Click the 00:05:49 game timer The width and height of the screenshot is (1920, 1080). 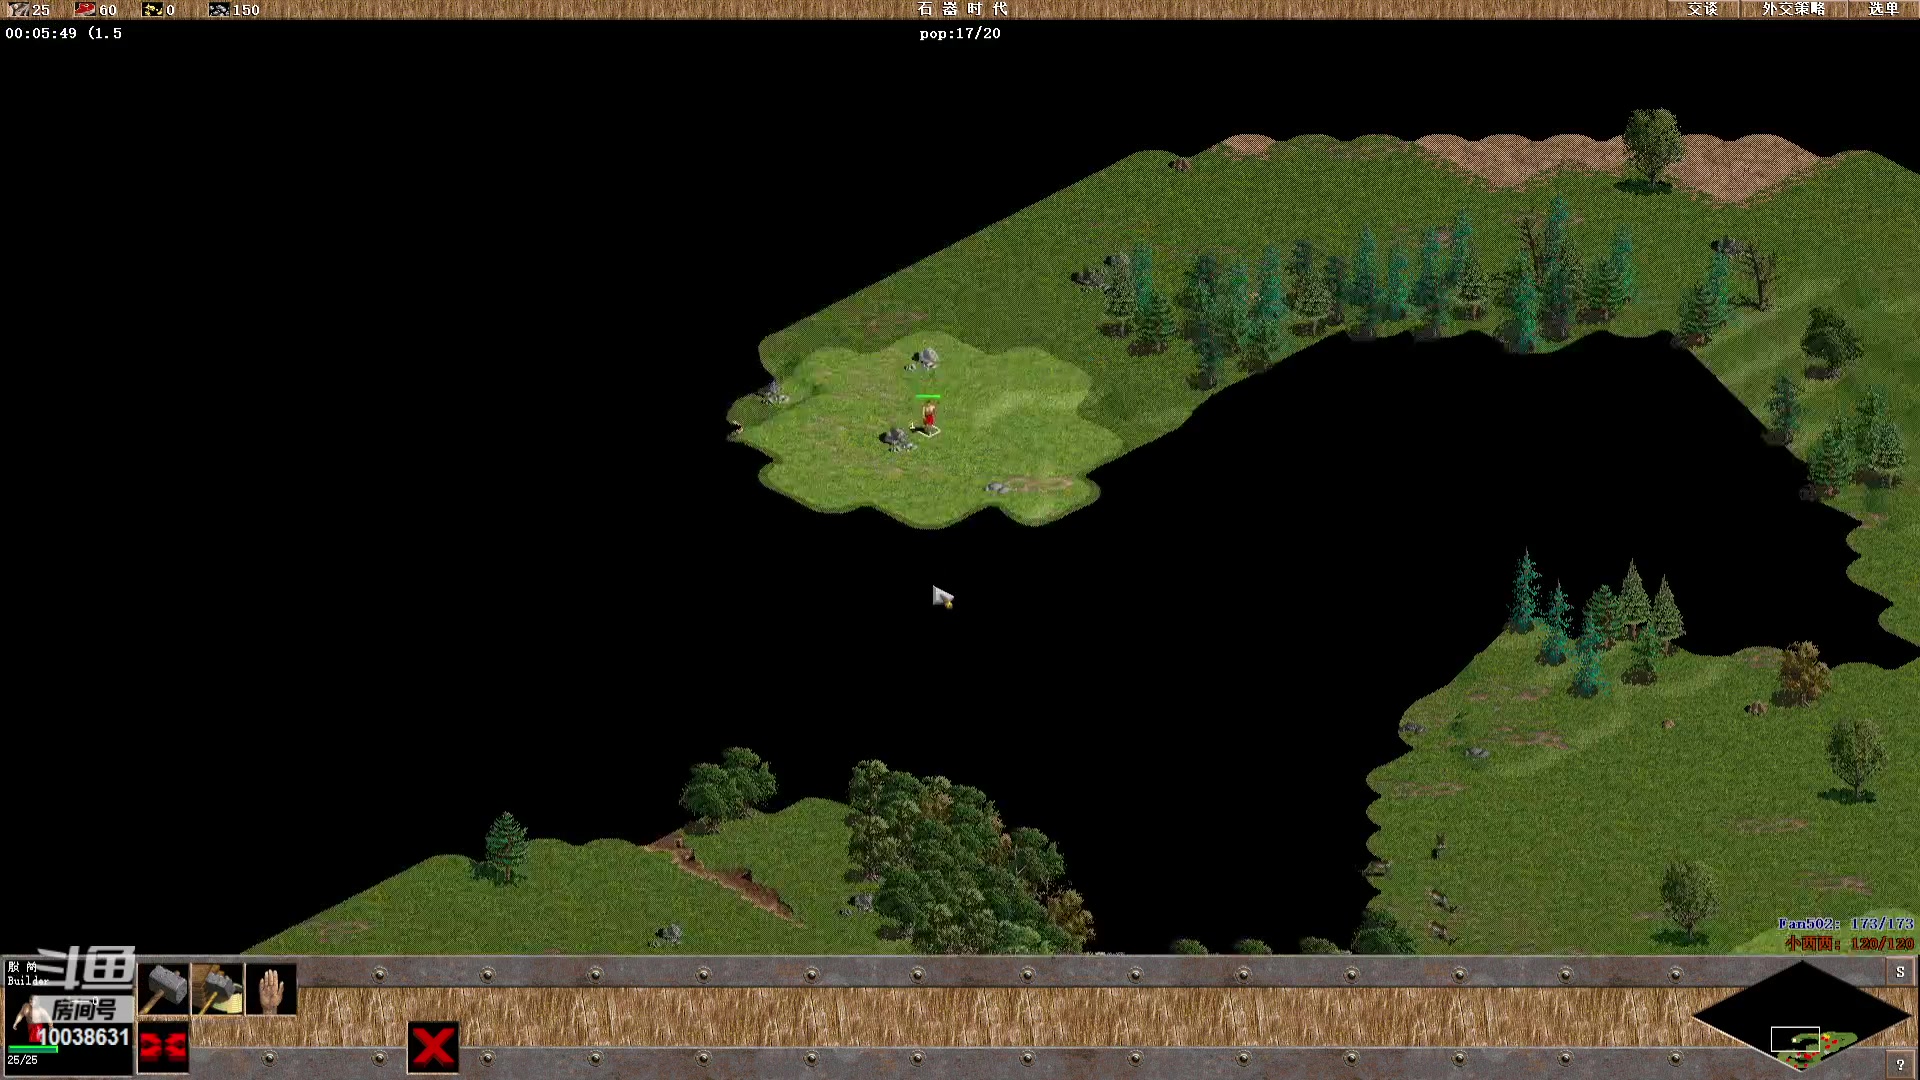[41, 33]
